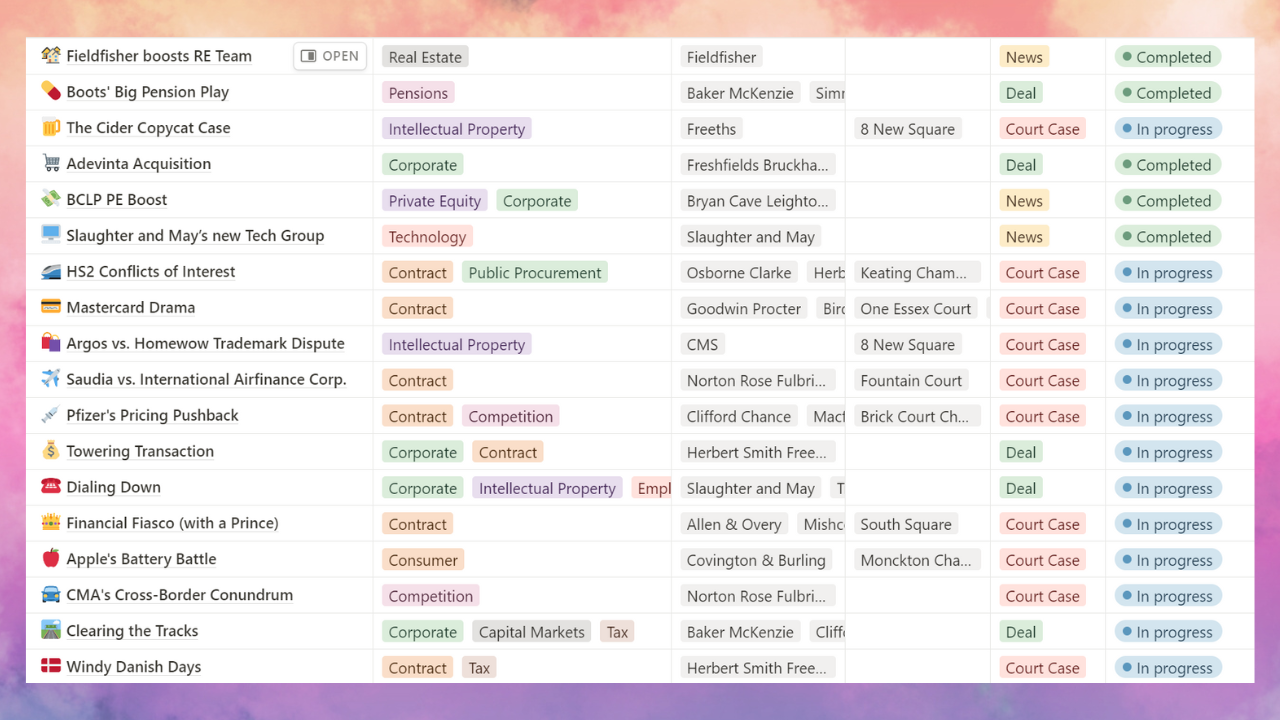Click the Freeths firm tag in Cider Copycat row
Image resolution: width=1280 pixels, height=720 pixels.
point(711,129)
